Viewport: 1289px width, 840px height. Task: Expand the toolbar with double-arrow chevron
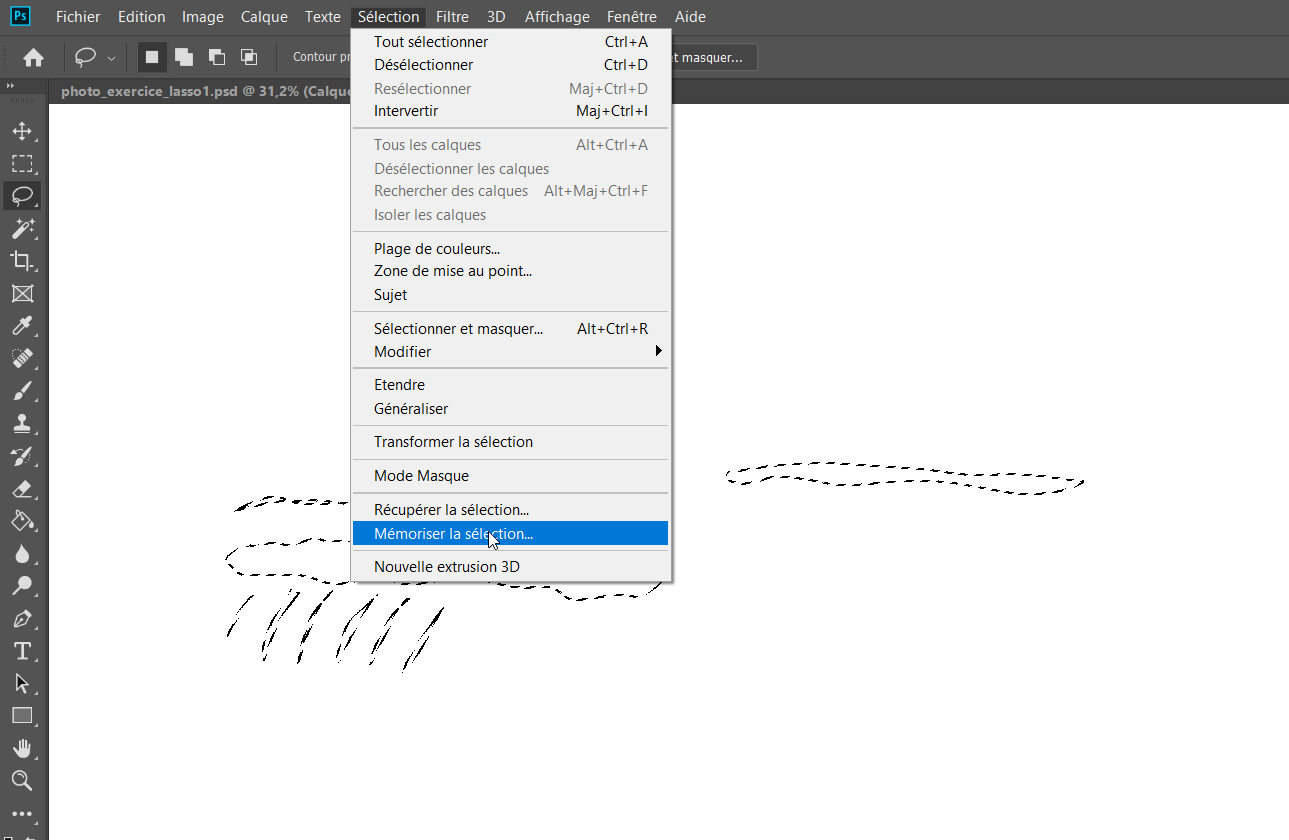point(10,87)
